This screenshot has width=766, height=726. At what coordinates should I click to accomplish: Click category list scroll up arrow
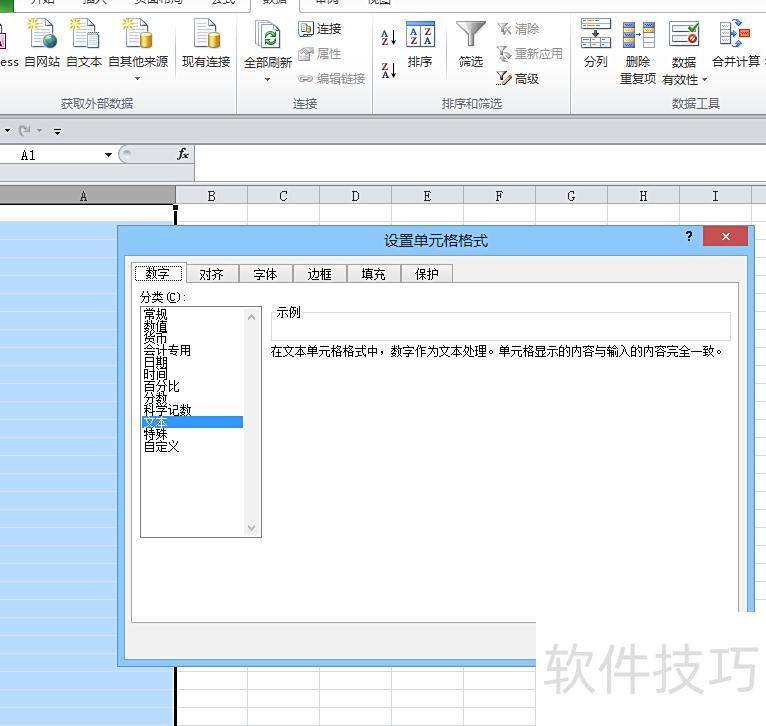pos(252,317)
